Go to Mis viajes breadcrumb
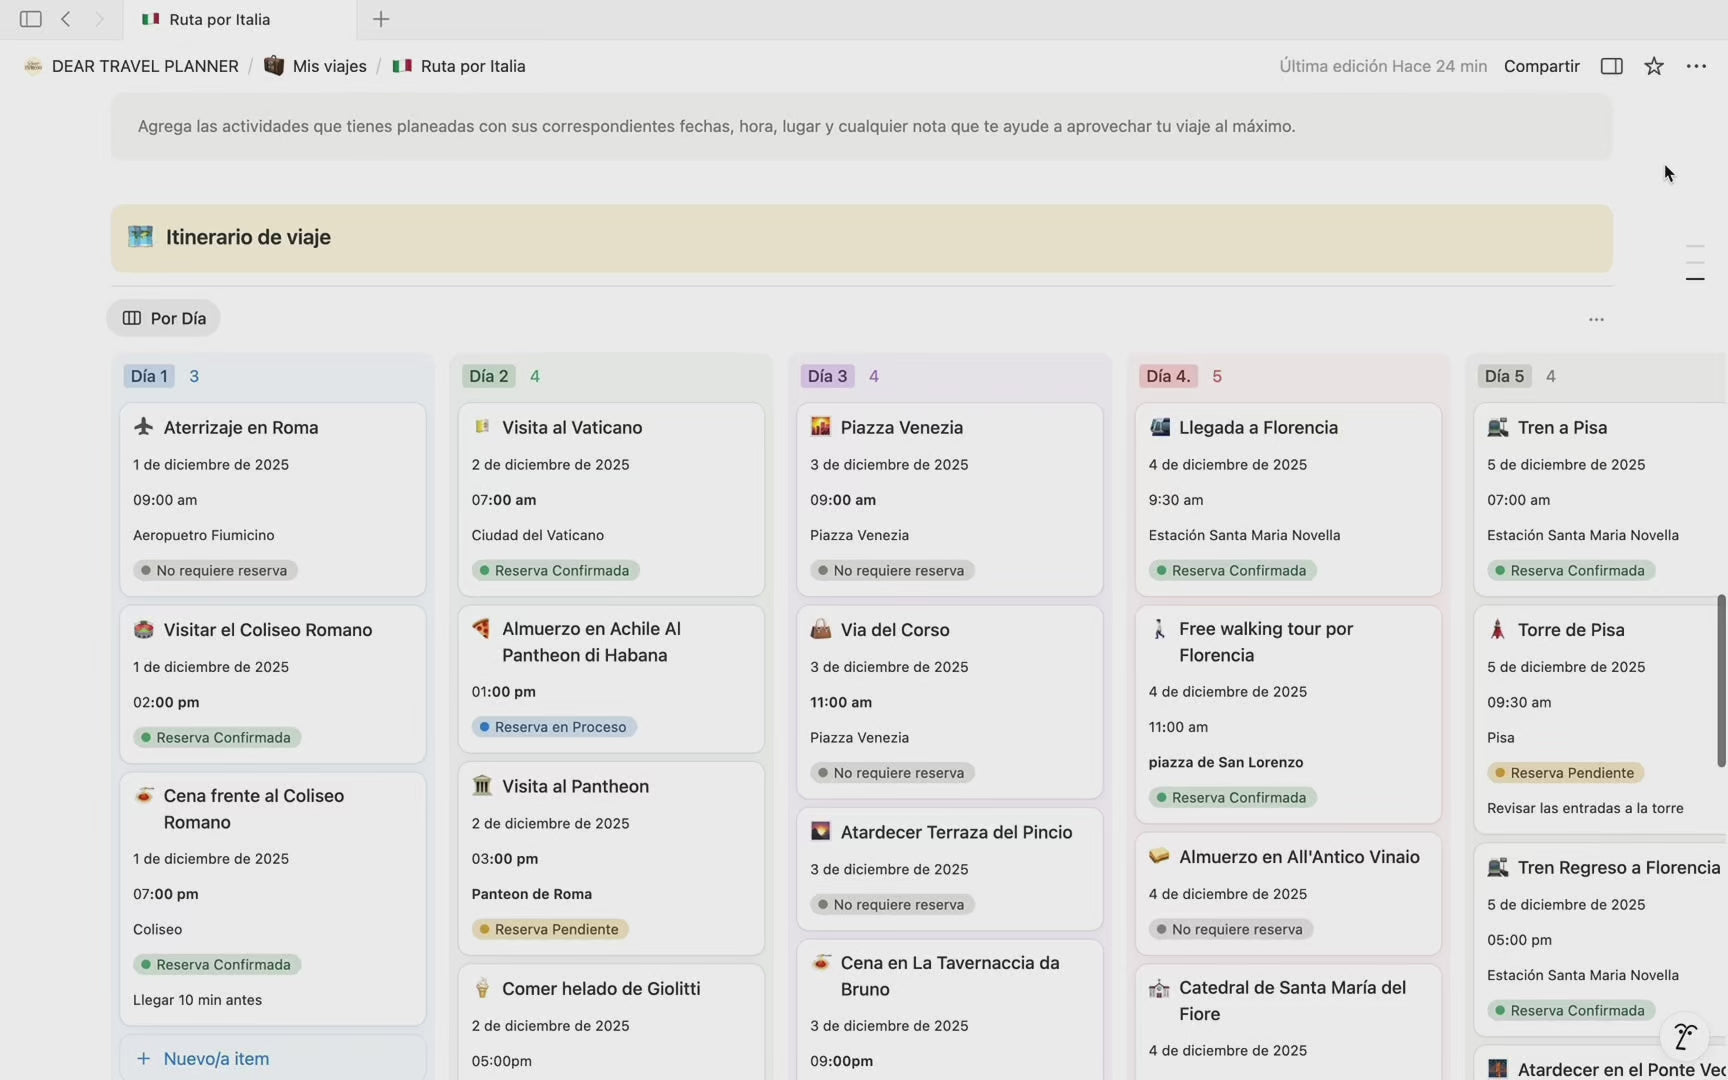The width and height of the screenshot is (1728, 1080). coord(329,66)
